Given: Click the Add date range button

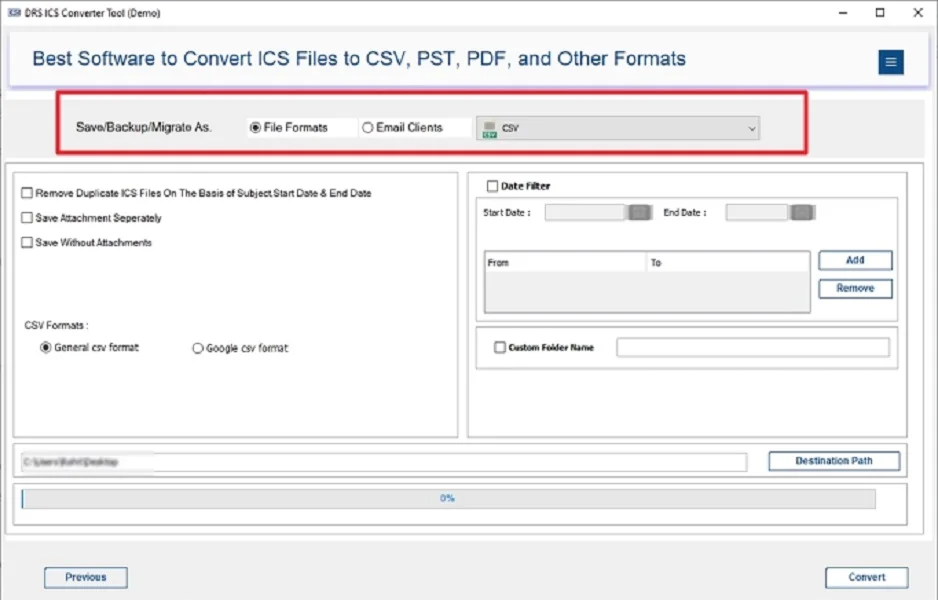Looking at the screenshot, I should pyautogui.click(x=855, y=260).
